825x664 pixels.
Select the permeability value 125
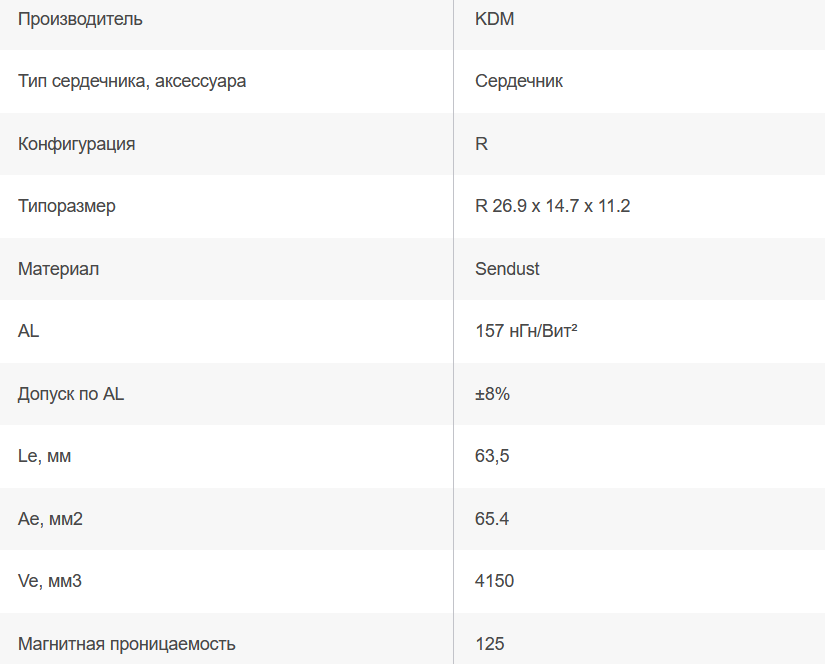(x=490, y=644)
